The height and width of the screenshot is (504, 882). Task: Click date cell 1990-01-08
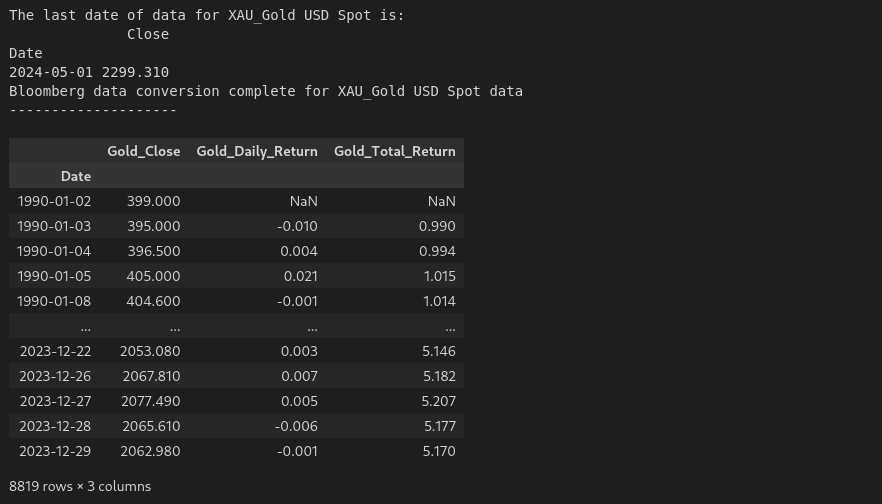tap(54, 301)
